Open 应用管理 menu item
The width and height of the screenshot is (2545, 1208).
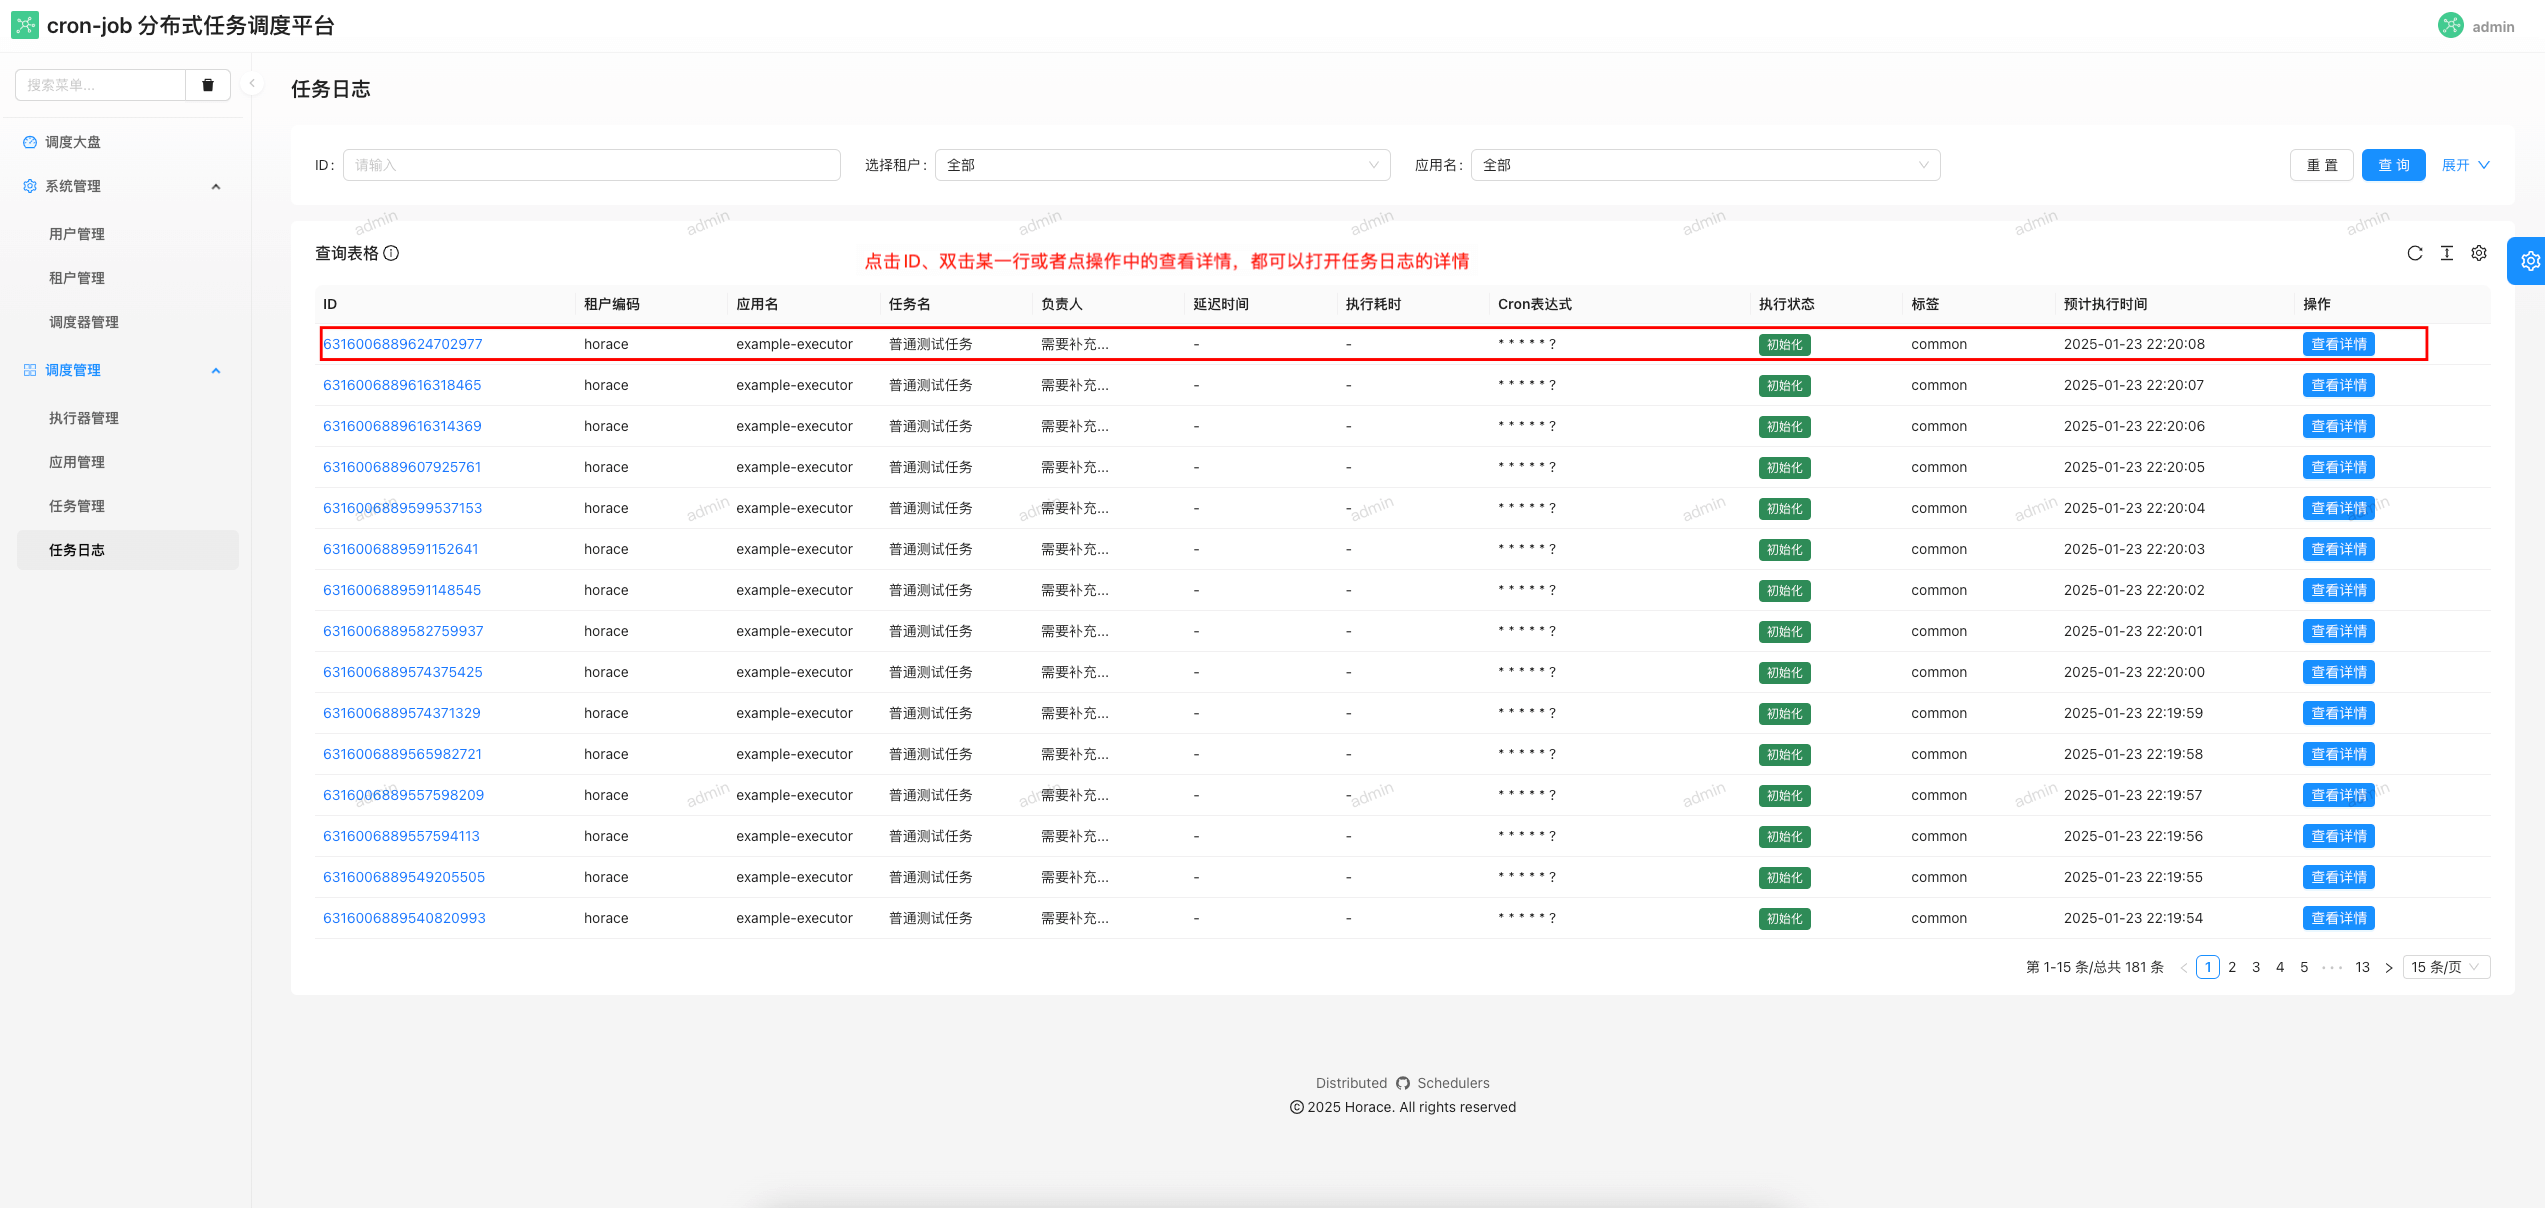(77, 462)
